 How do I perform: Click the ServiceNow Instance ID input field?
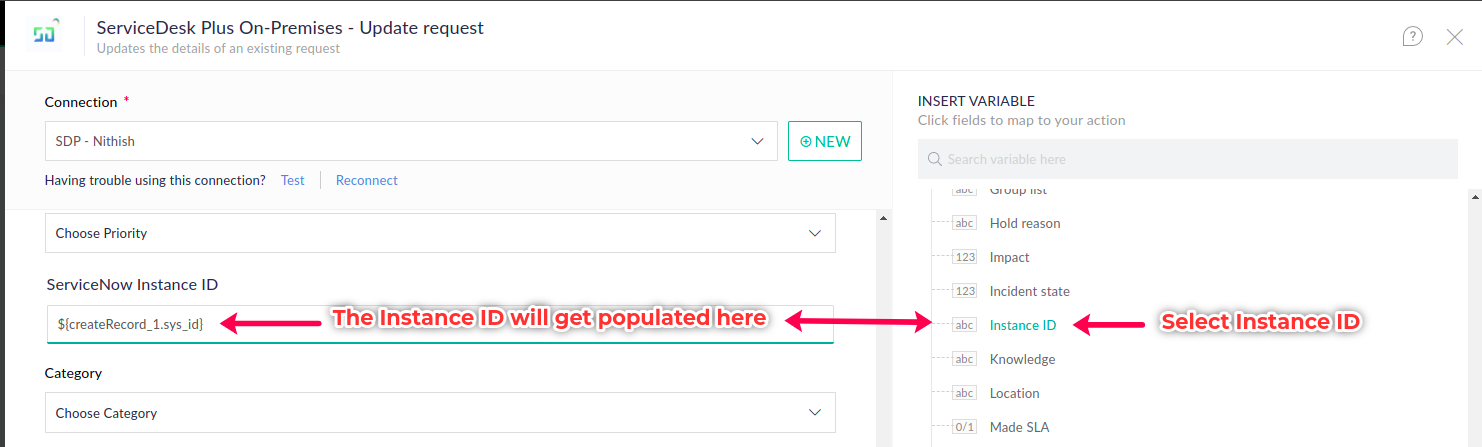(x=440, y=324)
